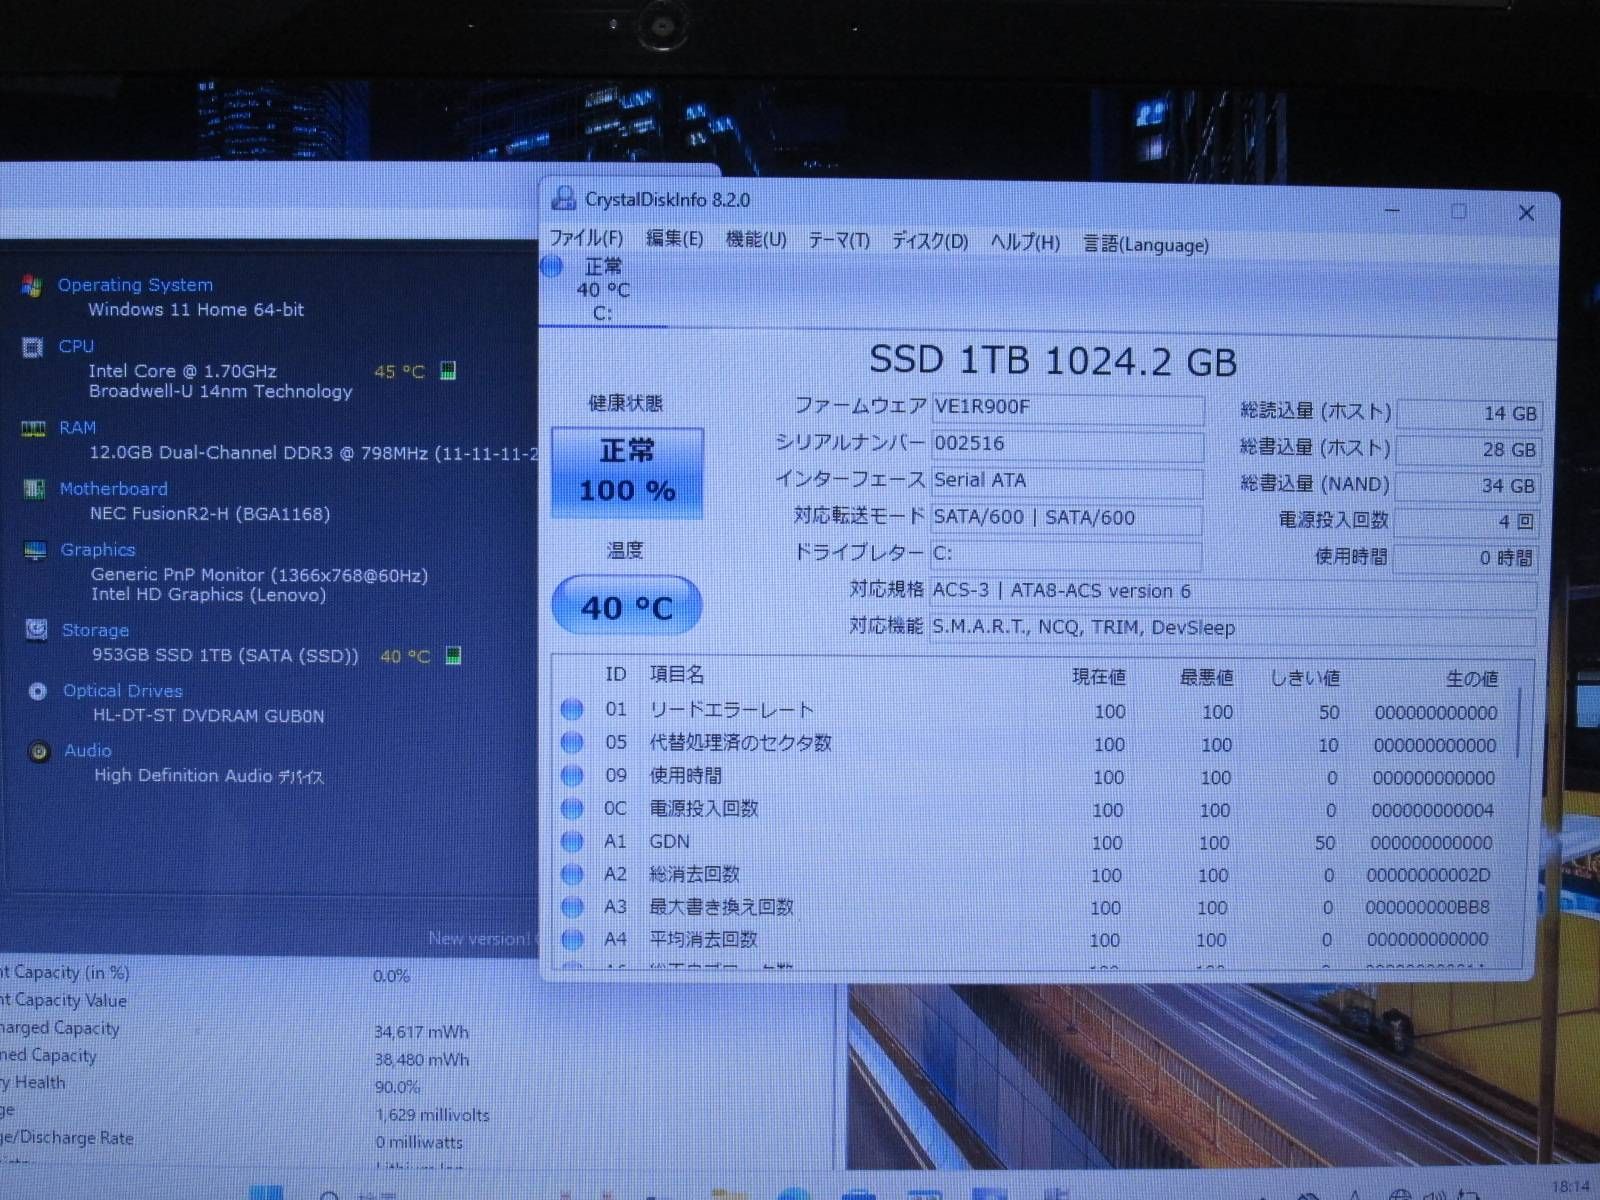Open the ヘルプ(H) menu
Screen dimensions: 1600x1200
point(1025,243)
